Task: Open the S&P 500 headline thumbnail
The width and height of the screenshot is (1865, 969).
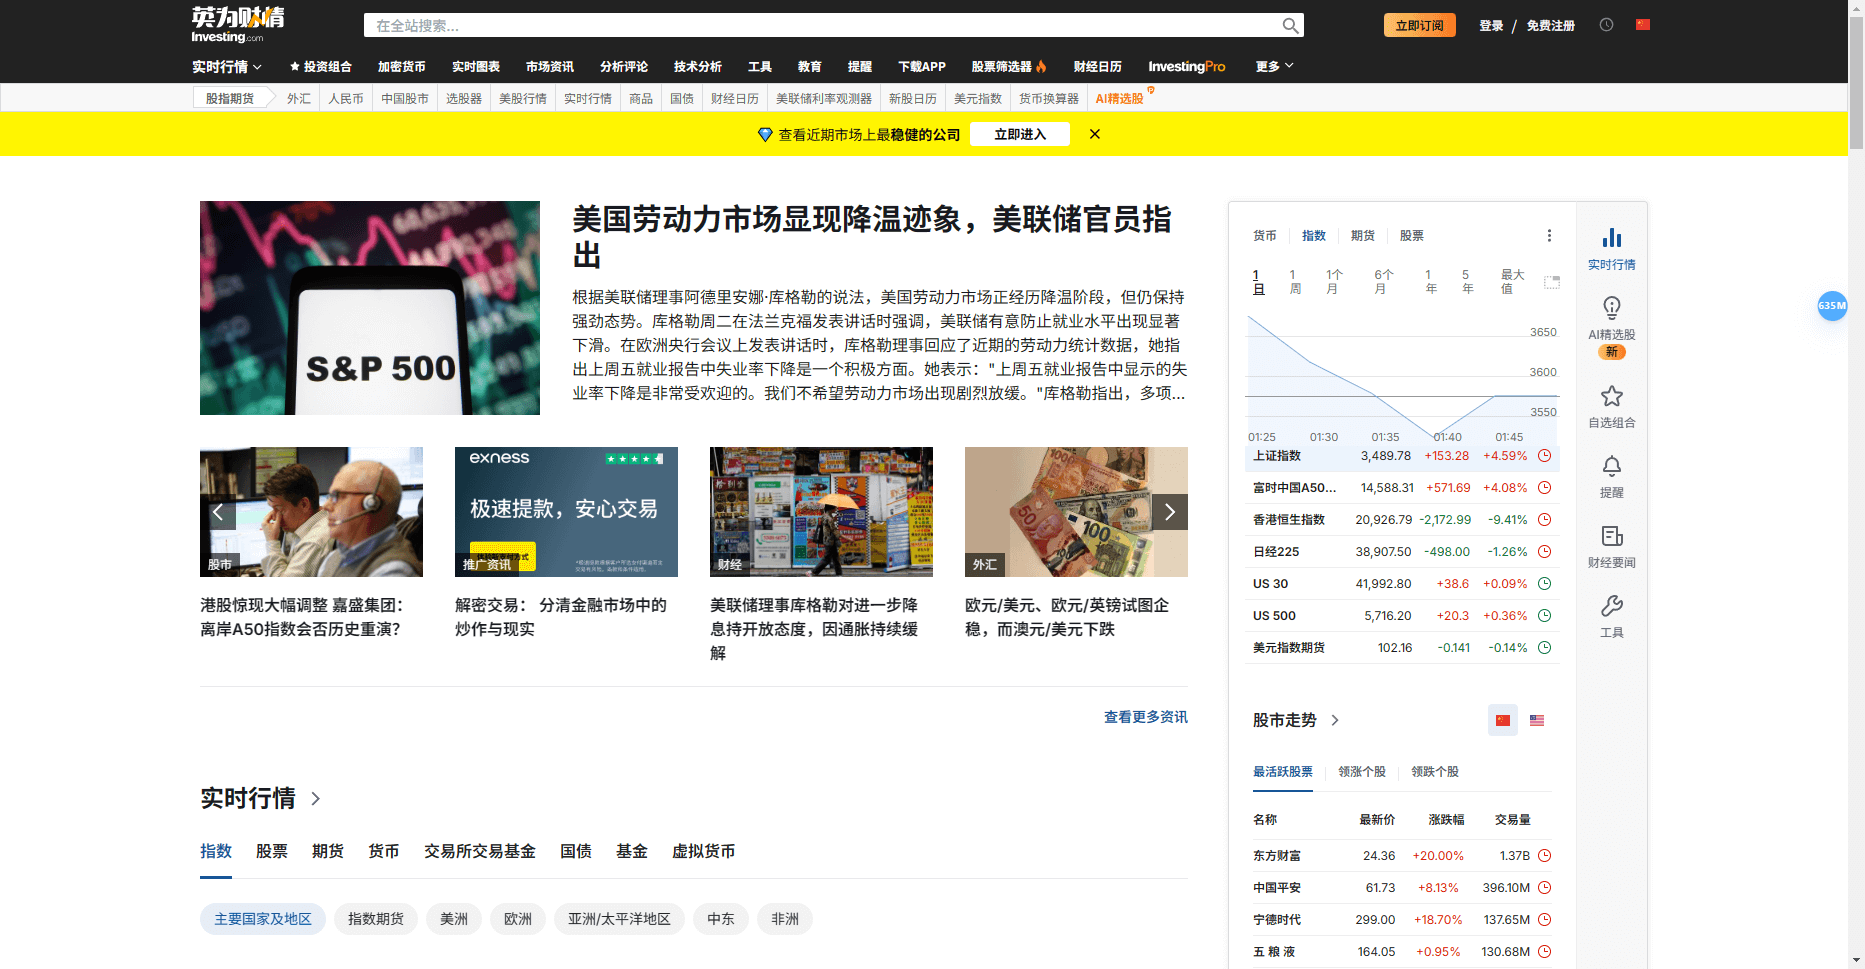Action: 370,308
